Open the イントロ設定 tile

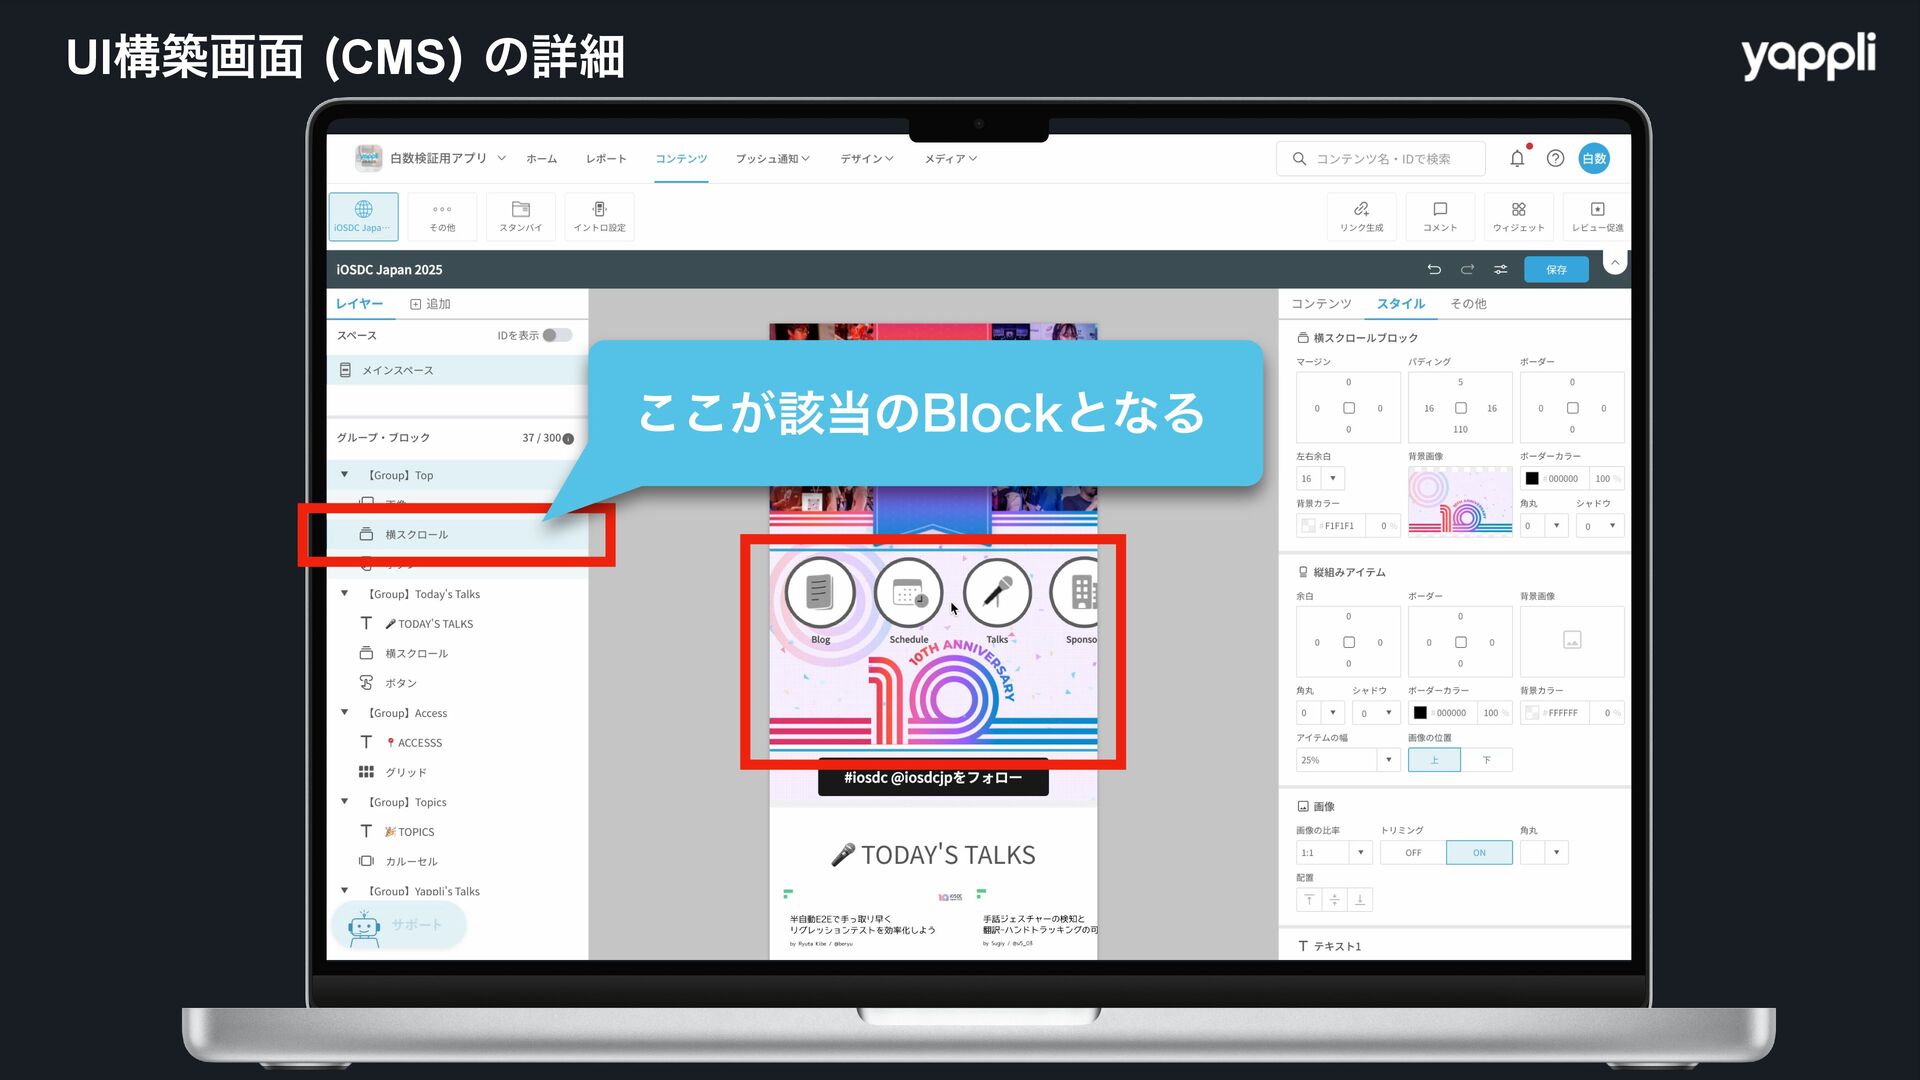599,216
